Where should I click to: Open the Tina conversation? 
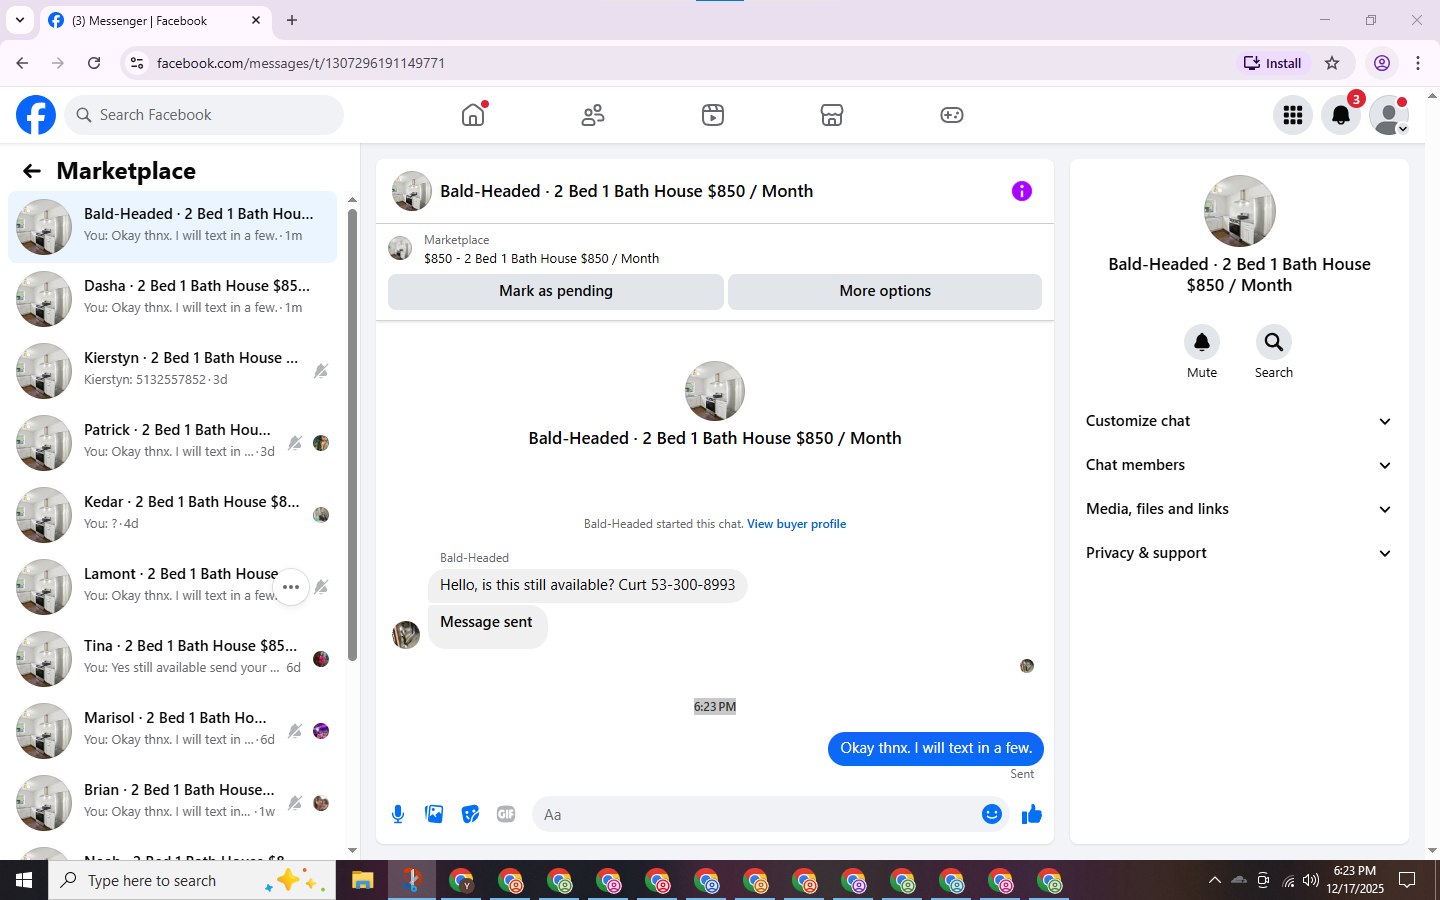(x=172, y=659)
